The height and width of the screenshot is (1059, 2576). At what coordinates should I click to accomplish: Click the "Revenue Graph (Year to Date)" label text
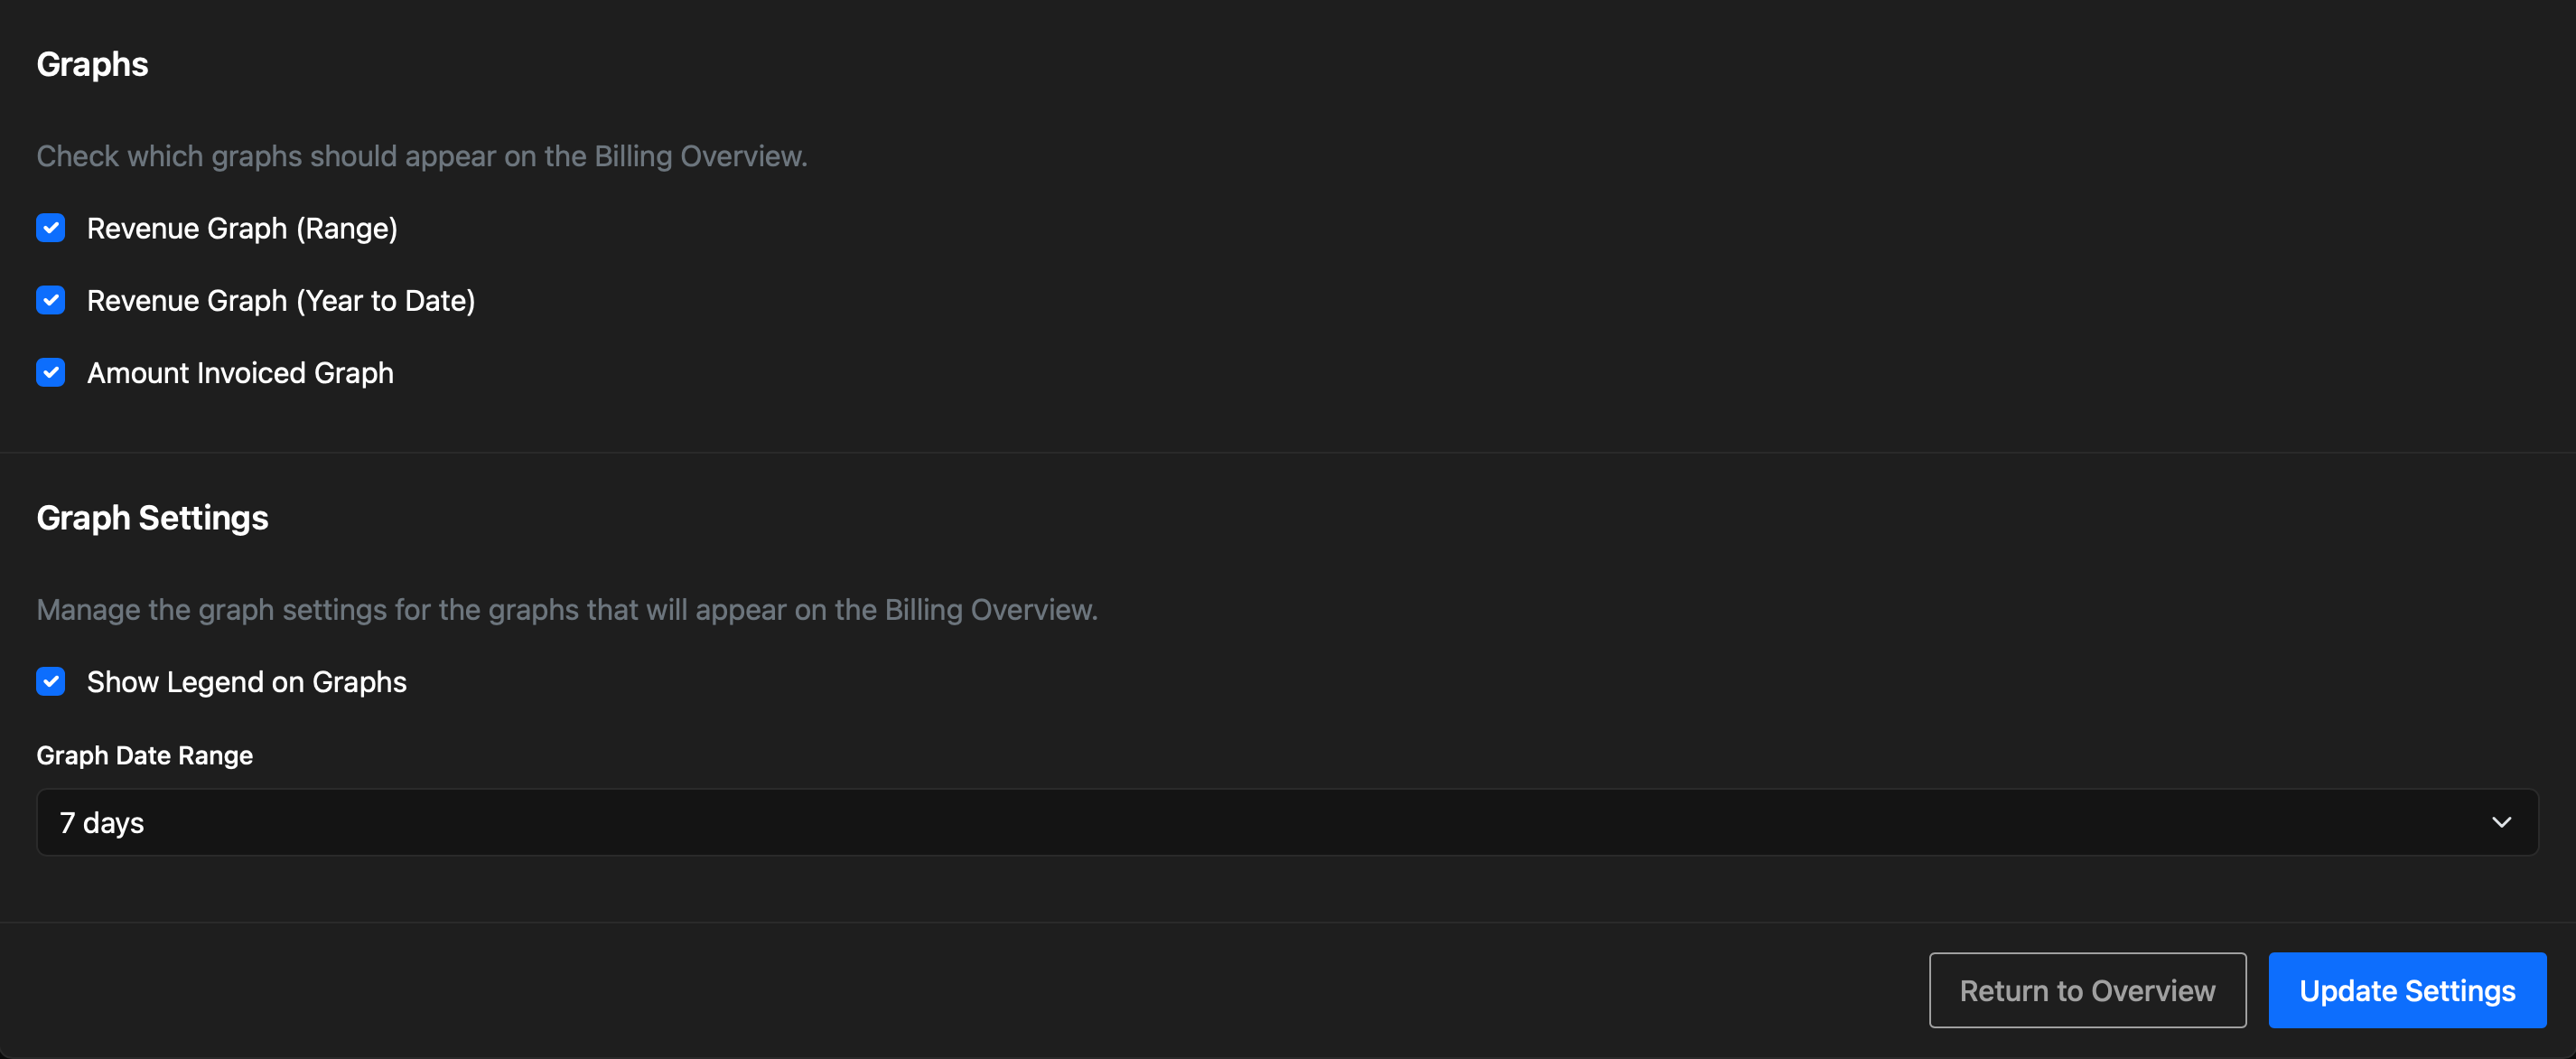point(281,301)
